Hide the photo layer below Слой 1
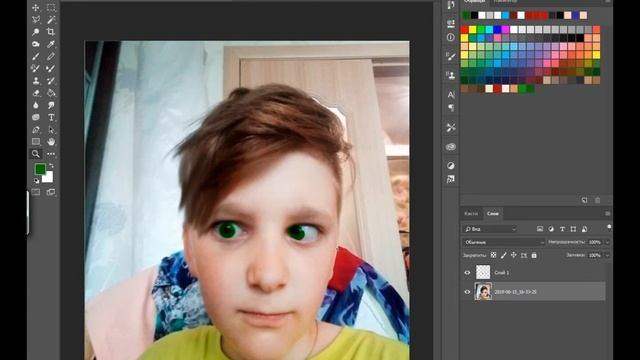This screenshot has width=640, height=360. 467,292
